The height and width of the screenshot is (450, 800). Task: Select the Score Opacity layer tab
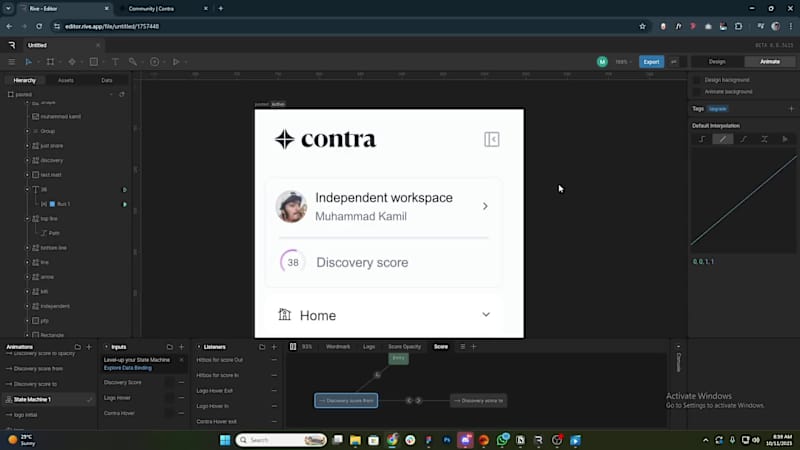[405, 346]
